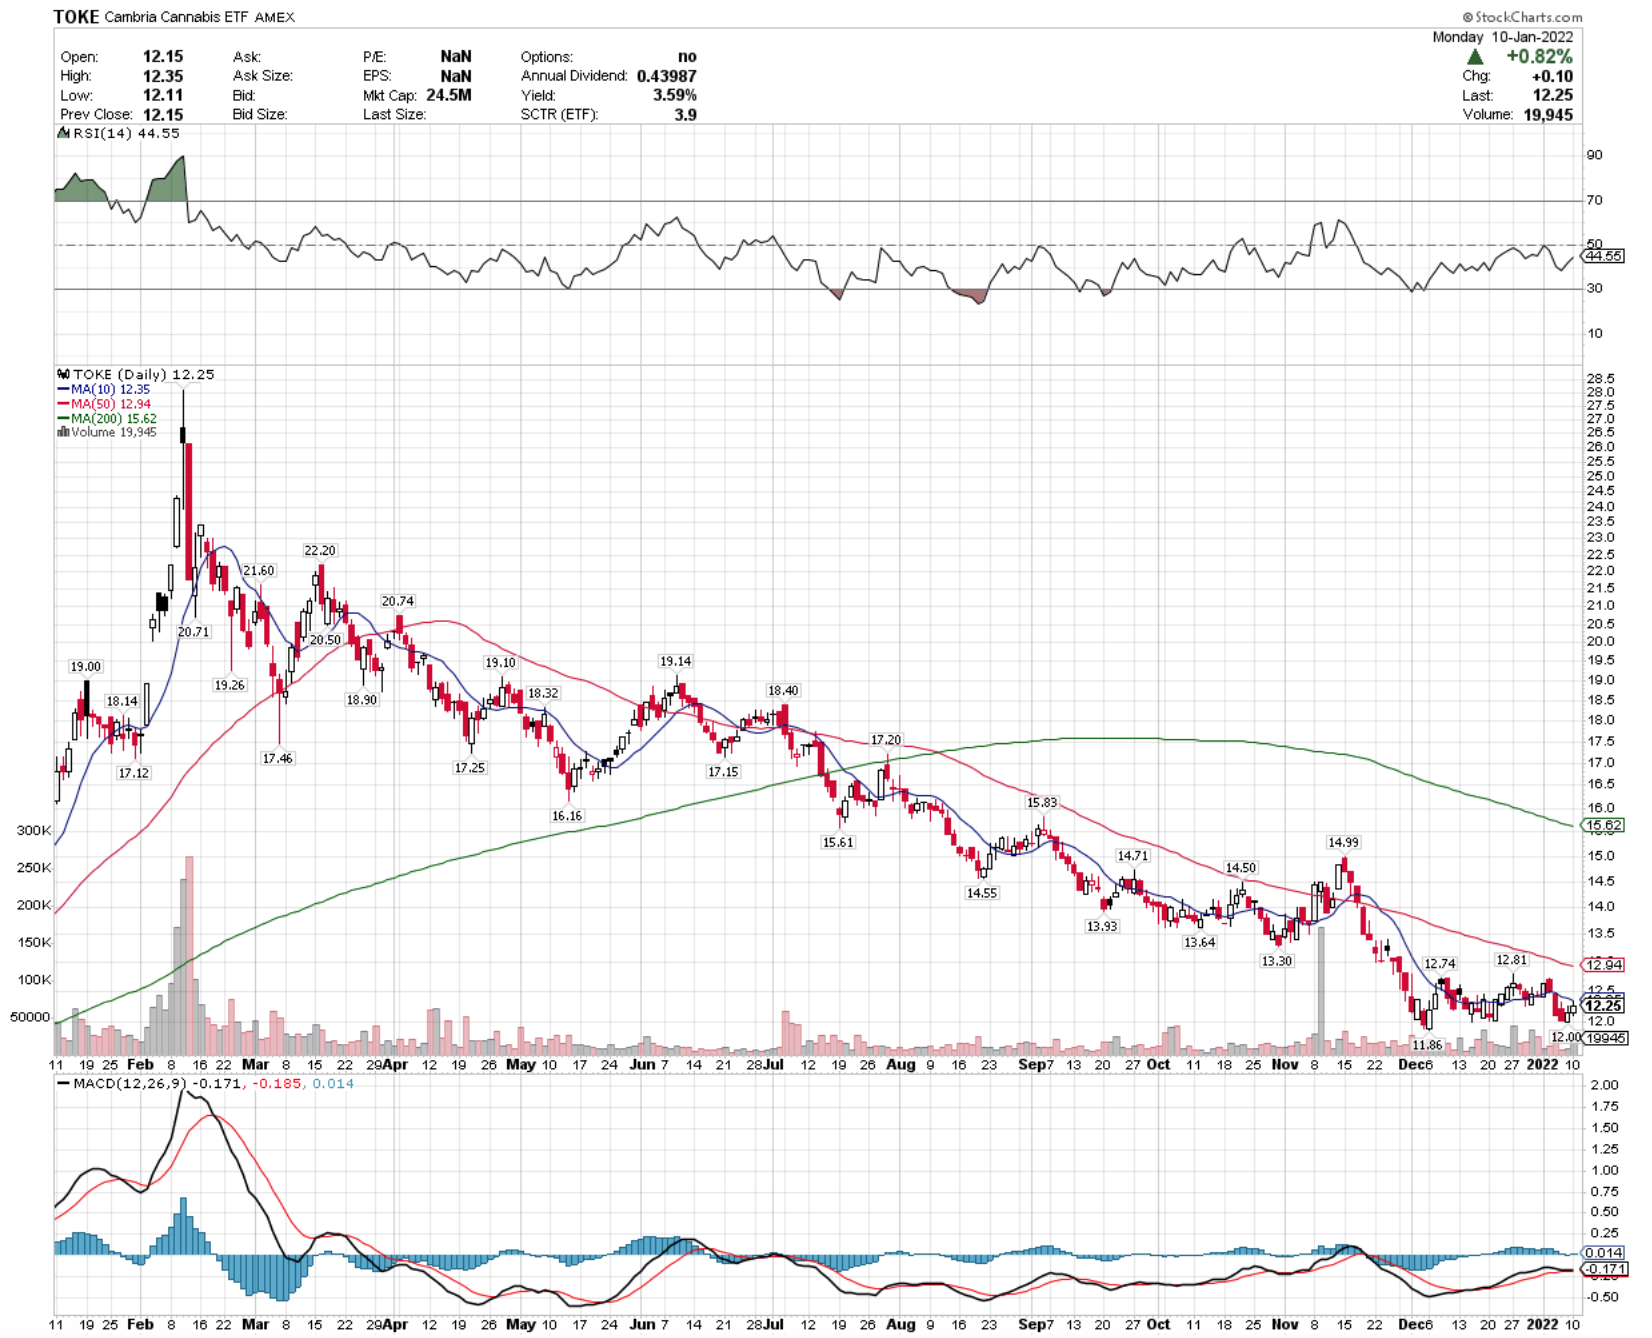Click the 19.14 price annotation
The height and width of the screenshot is (1338, 1652).
675,662
